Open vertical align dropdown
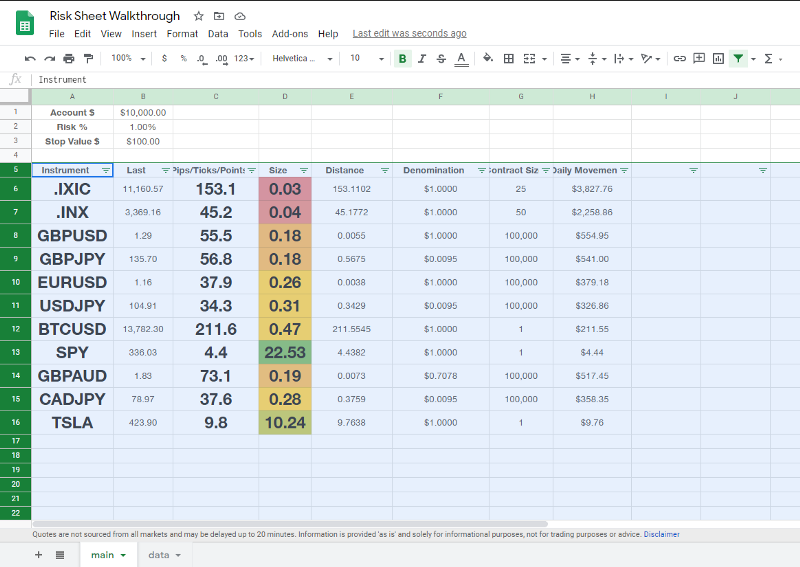 point(597,59)
